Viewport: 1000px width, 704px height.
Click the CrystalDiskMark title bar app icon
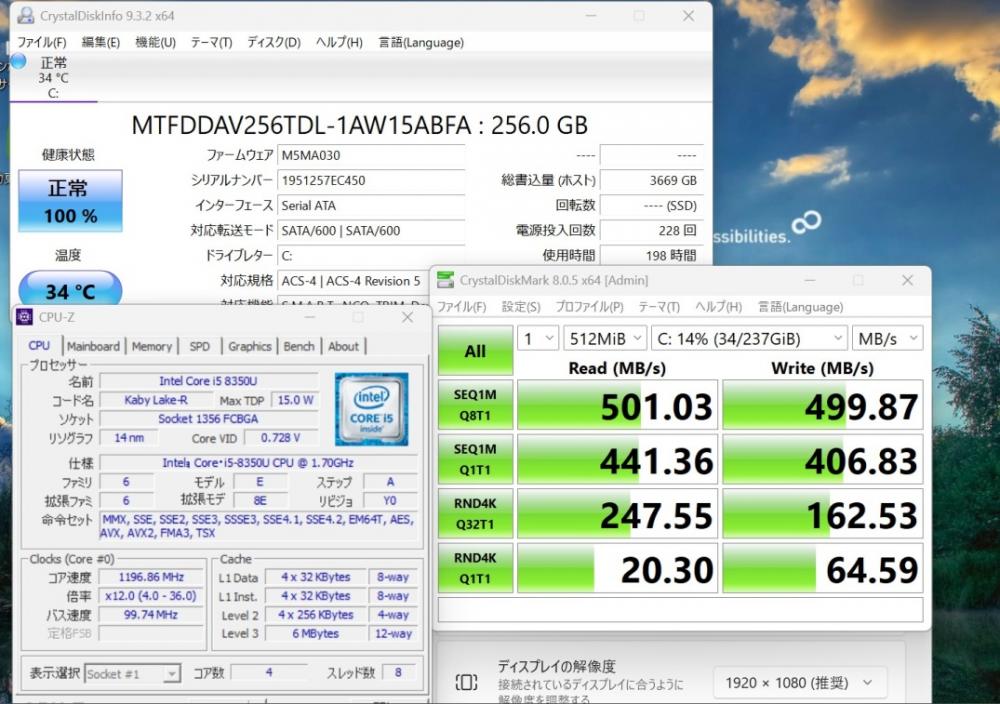pyautogui.click(x=445, y=280)
